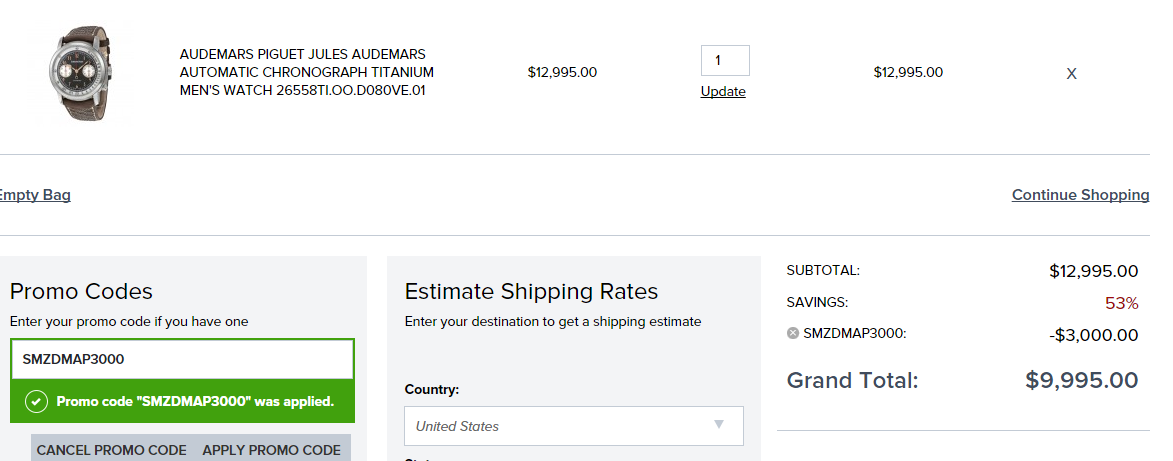Click the Estimate Shipping Rates heading
Screen dimensions: 1173x461
coord(531,291)
